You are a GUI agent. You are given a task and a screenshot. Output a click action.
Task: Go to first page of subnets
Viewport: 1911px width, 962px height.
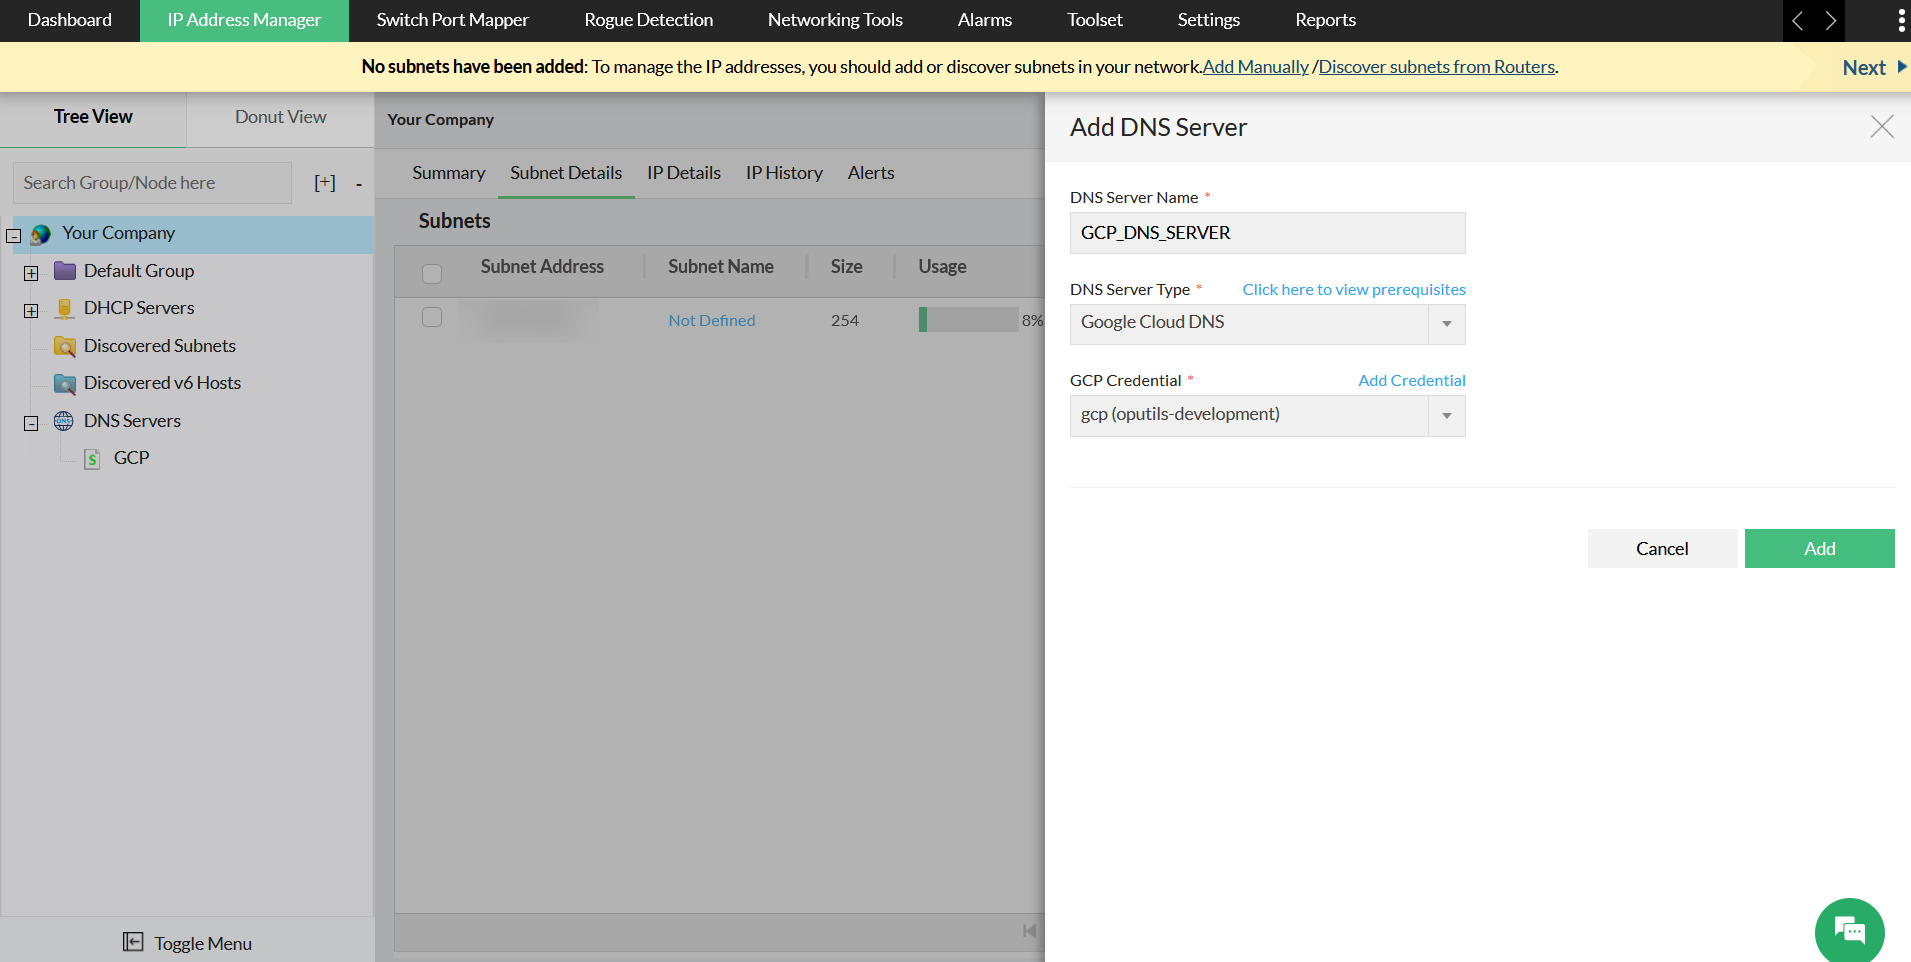(1029, 931)
